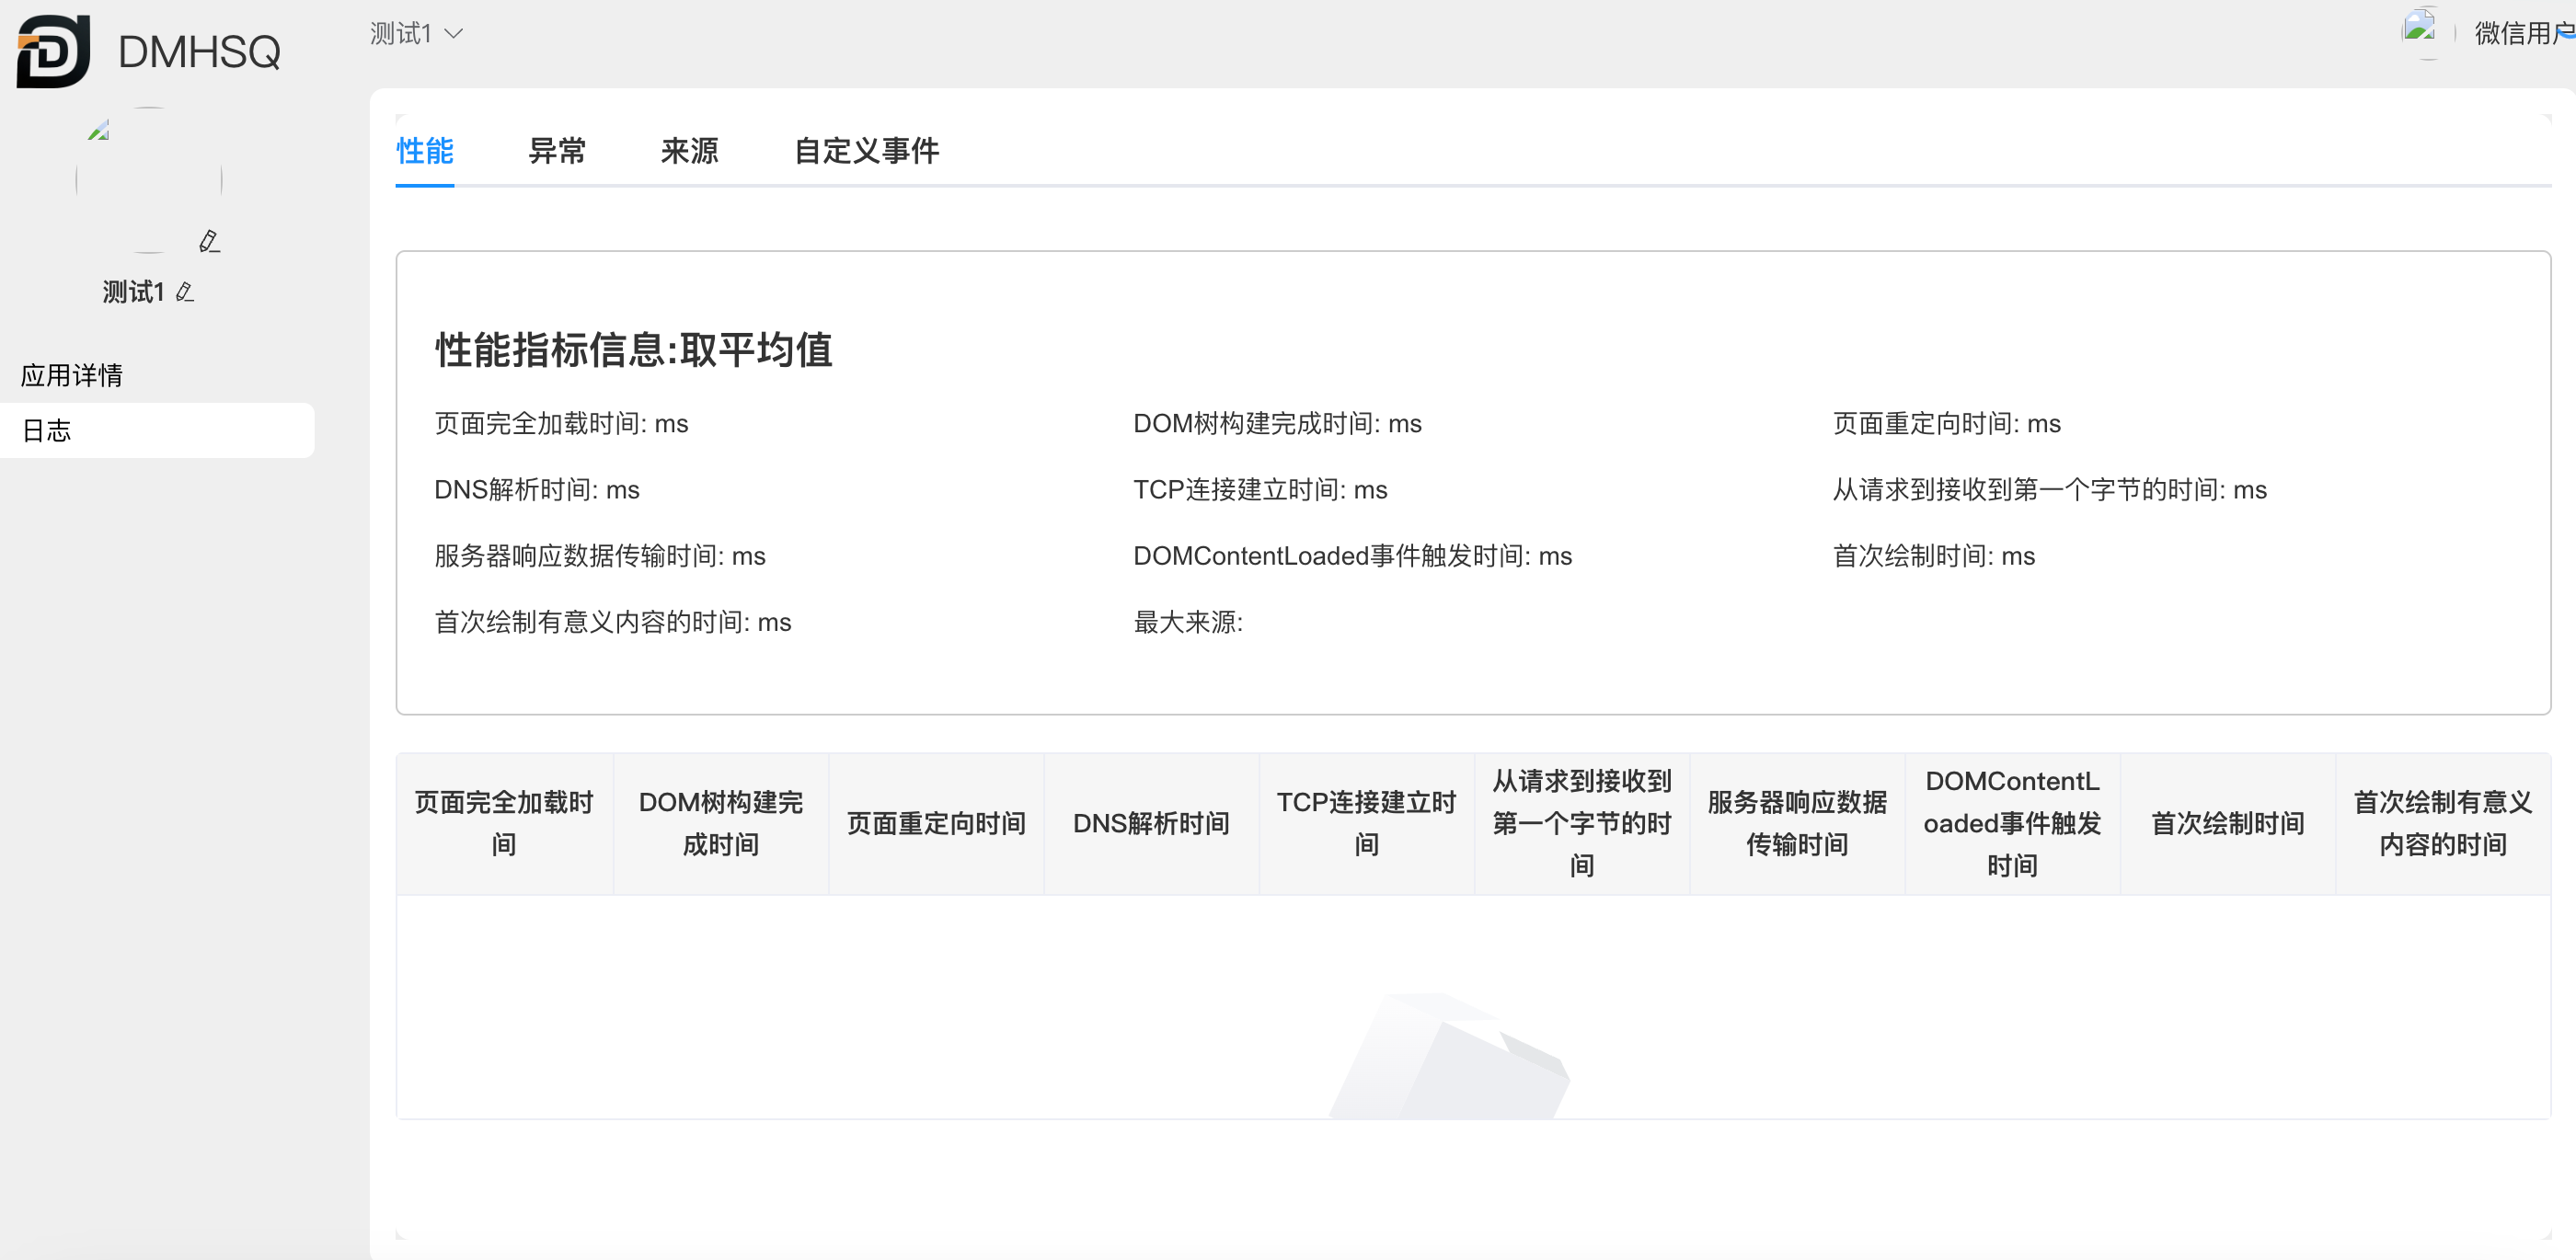Image resolution: width=2576 pixels, height=1260 pixels.
Task: Click the 页面完全加载时间 column header
Action: [504, 823]
